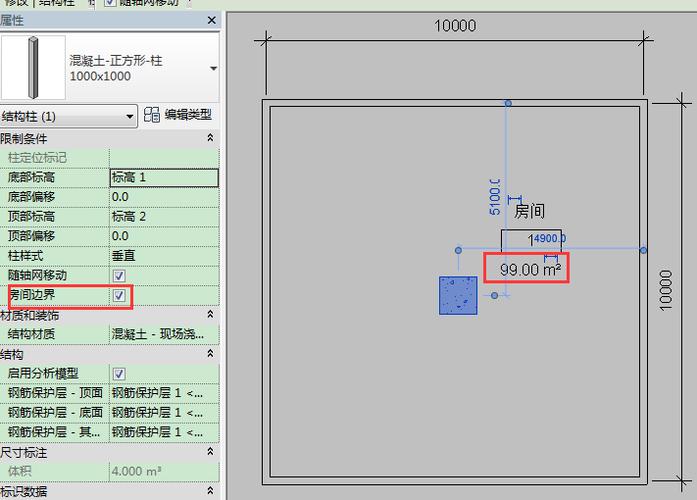
Task: Collapse the 材质和装饰 section
Action: pyautogui.click(x=210, y=315)
